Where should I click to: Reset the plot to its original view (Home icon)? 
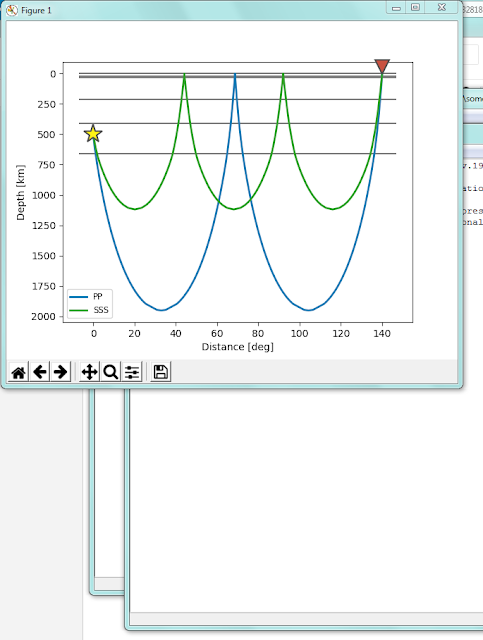pyautogui.click(x=18, y=372)
